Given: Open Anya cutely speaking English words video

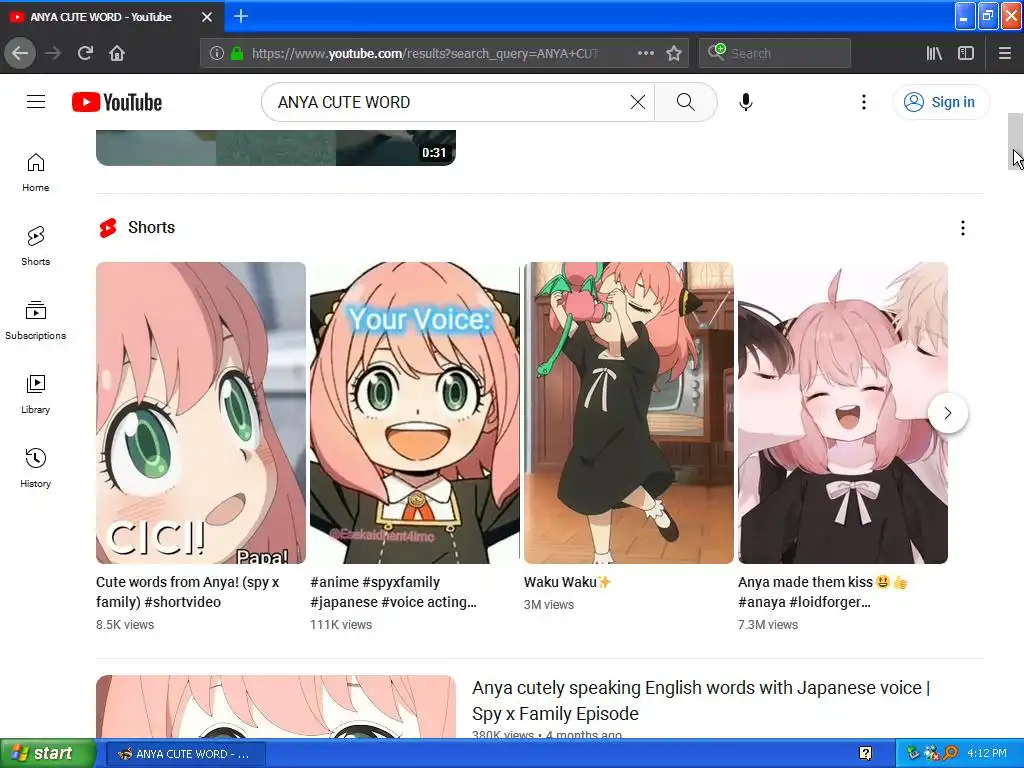Looking at the screenshot, I should pos(701,701).
